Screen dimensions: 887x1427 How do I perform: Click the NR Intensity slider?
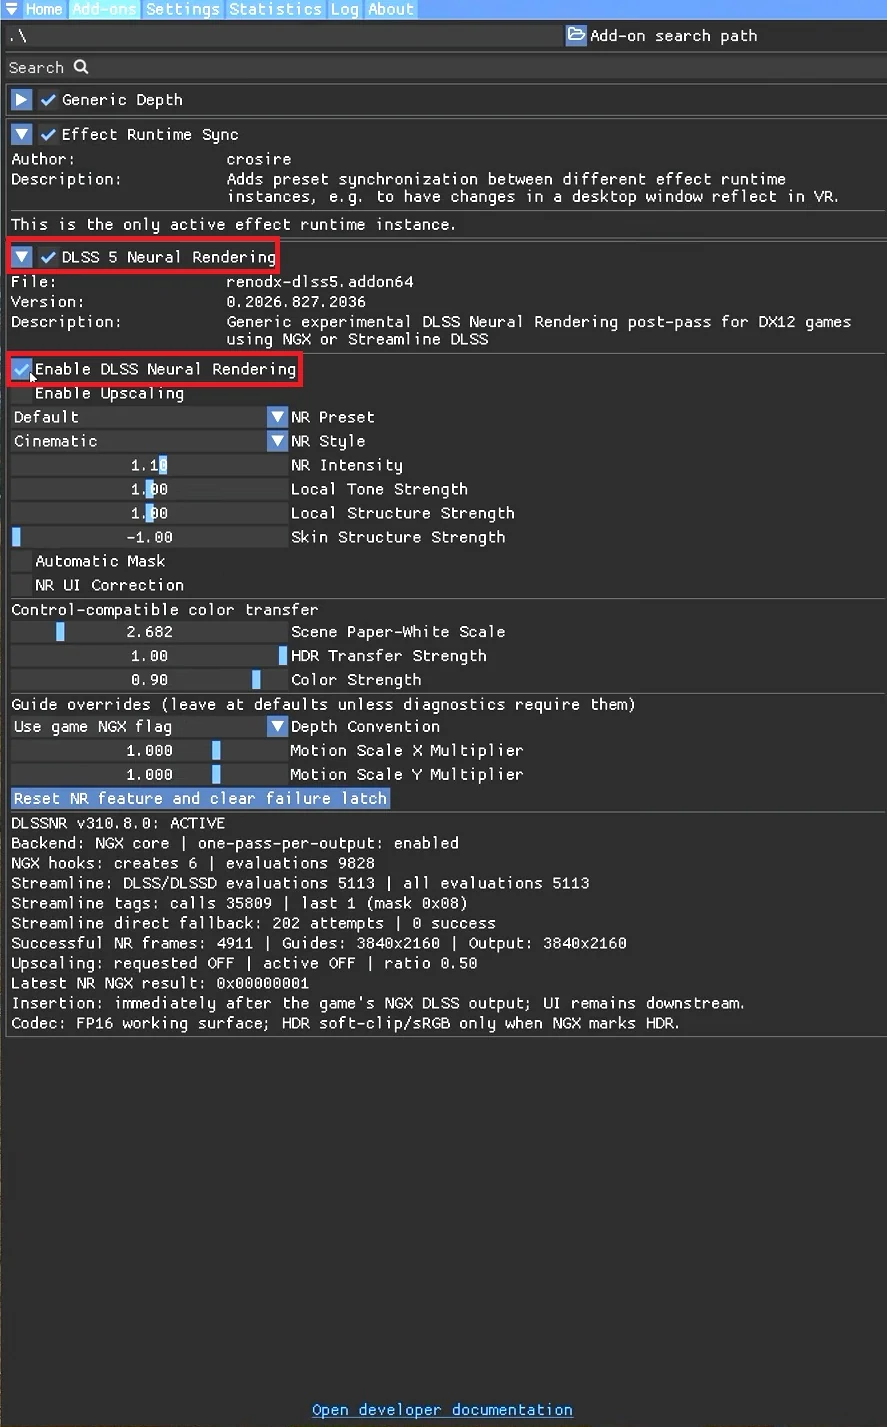tap(149, 465)
